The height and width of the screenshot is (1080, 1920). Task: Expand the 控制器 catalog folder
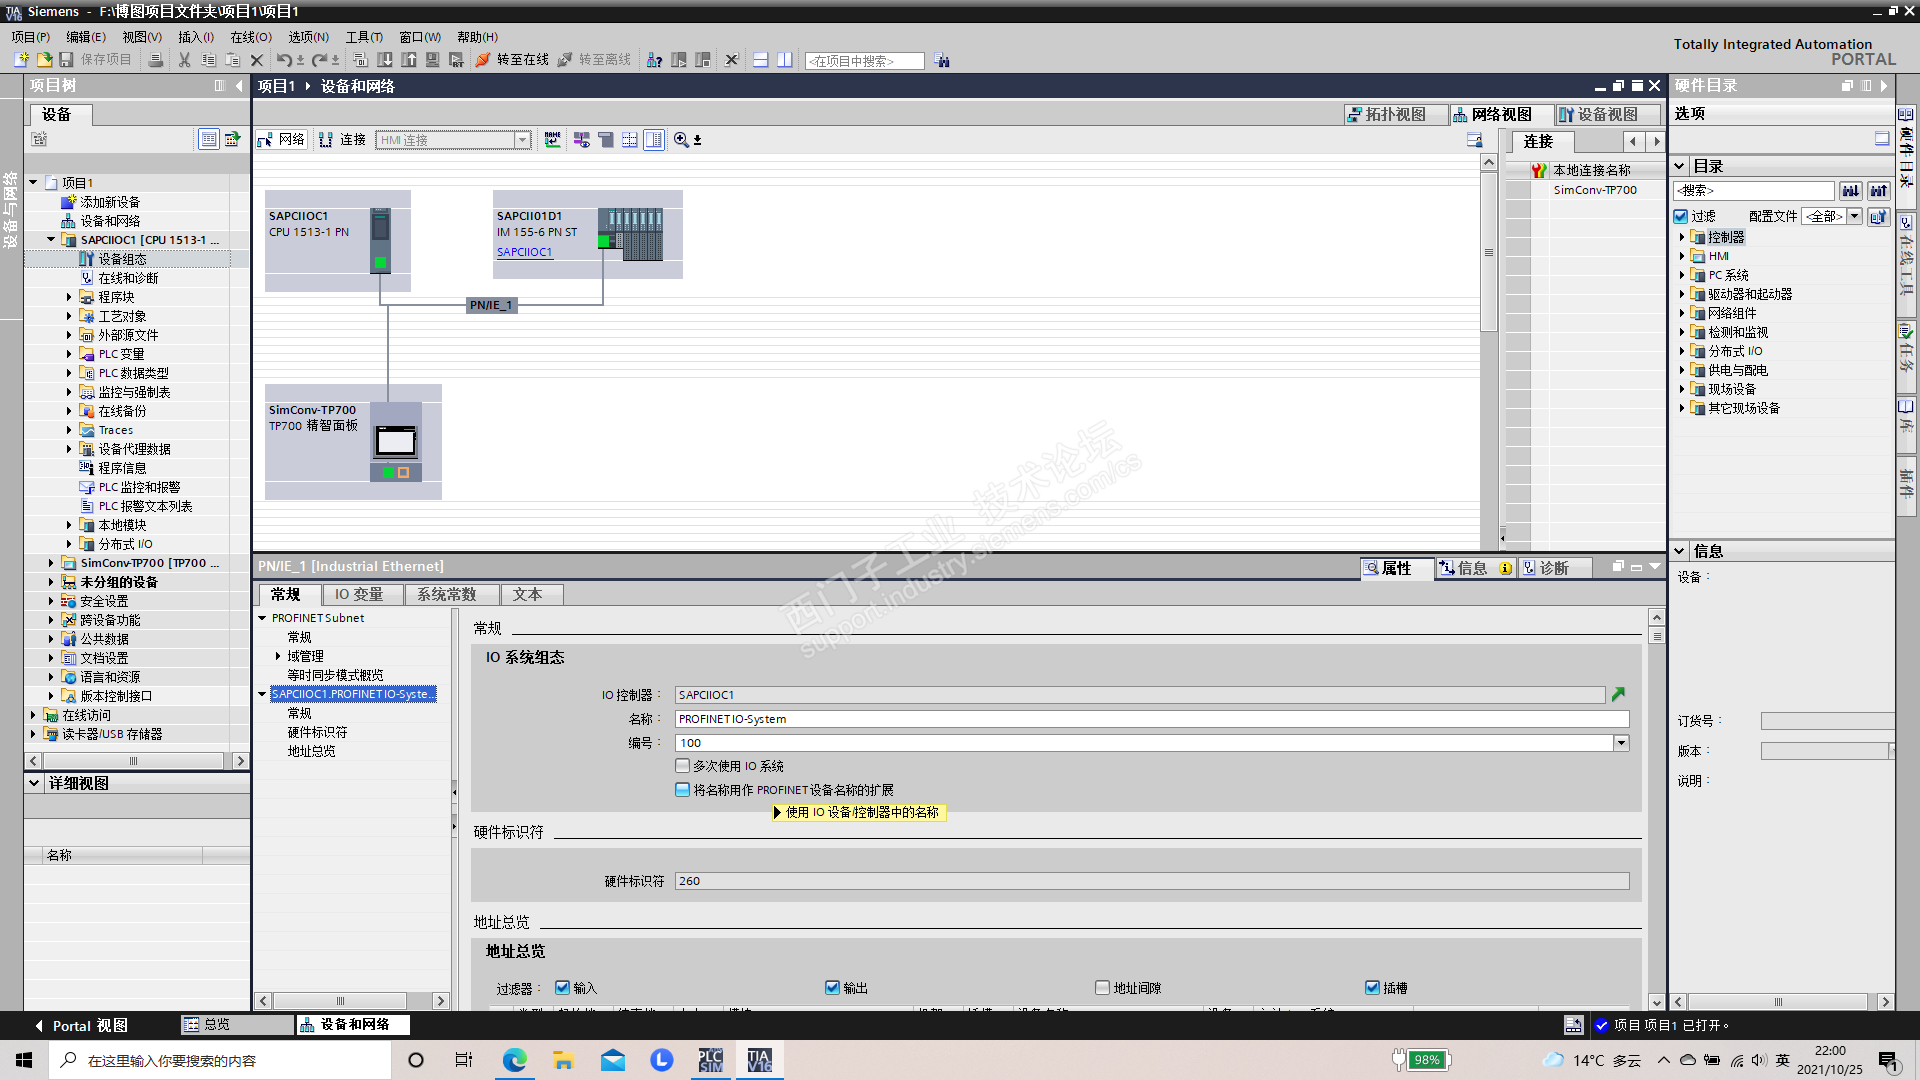(x=1682, y=237)
